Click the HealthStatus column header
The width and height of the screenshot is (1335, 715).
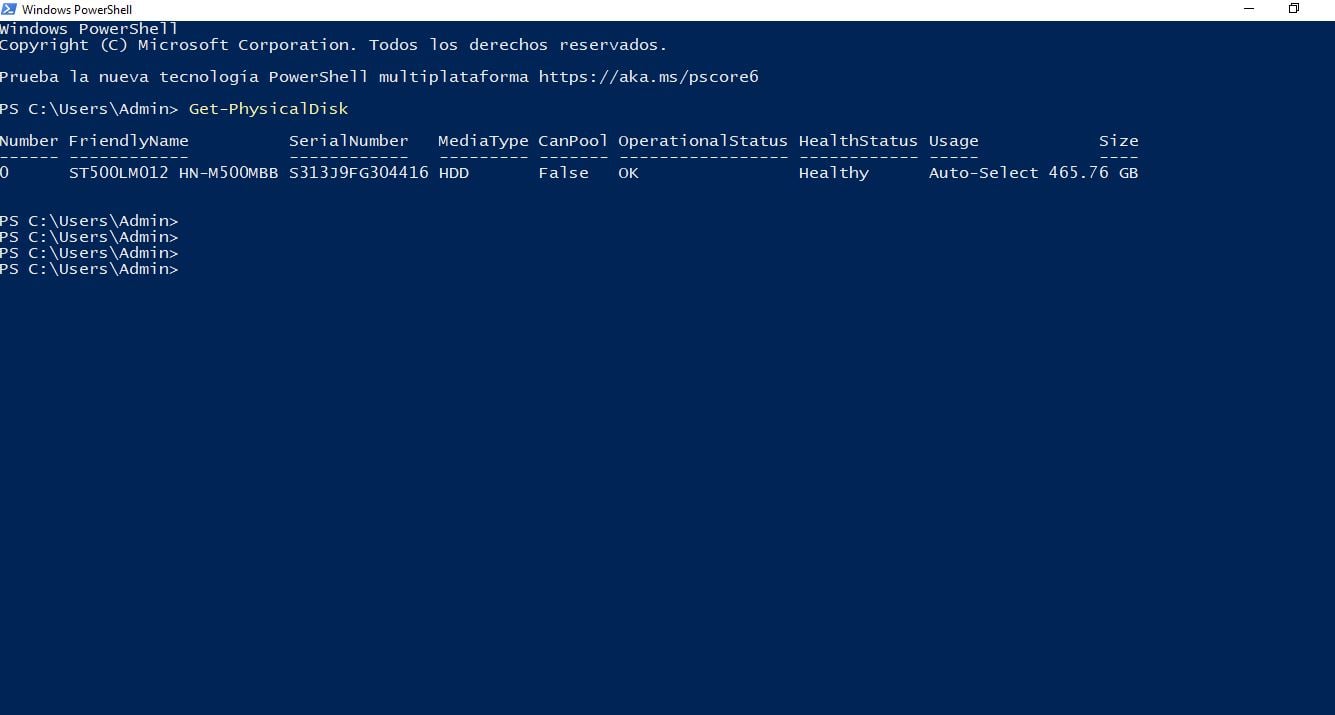point(857,141)
